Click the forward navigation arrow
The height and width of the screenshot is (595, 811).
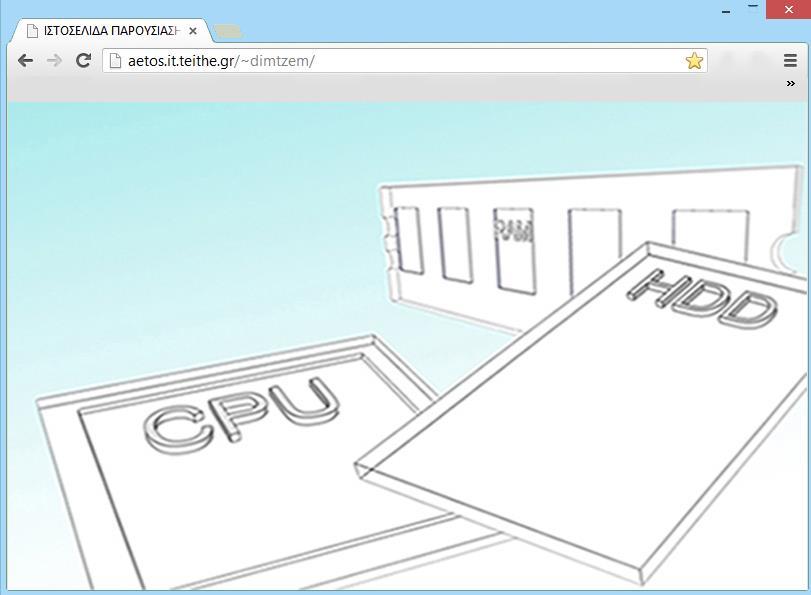click(x=54, y=61)
